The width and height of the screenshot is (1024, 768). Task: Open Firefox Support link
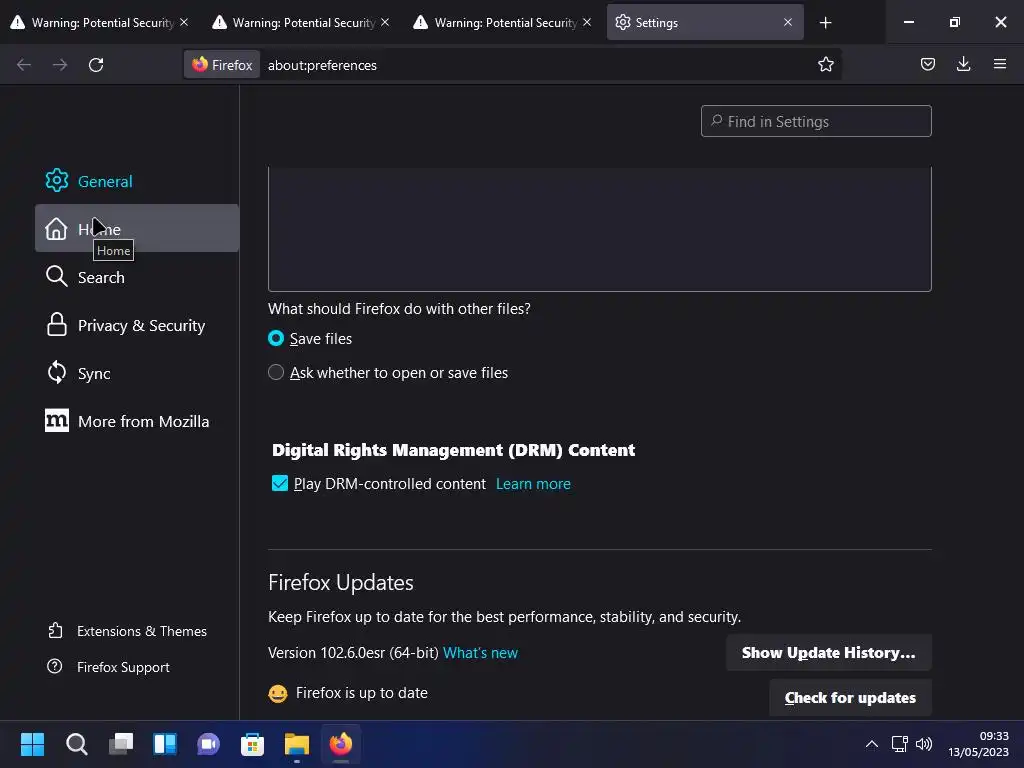pyautogui.click(x=108, y=667)
